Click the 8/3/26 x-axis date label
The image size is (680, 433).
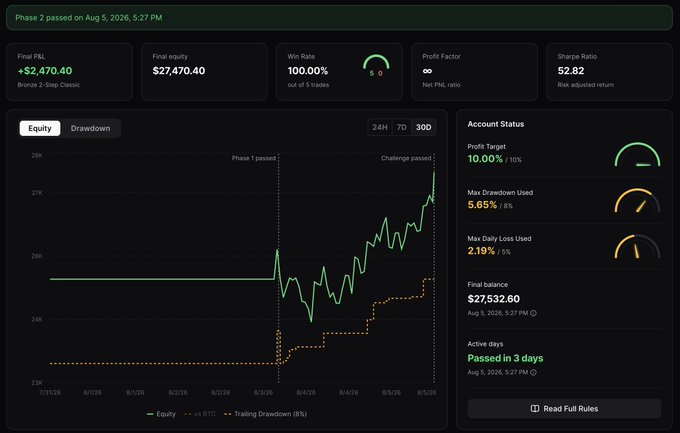click(x=263, y=393)
